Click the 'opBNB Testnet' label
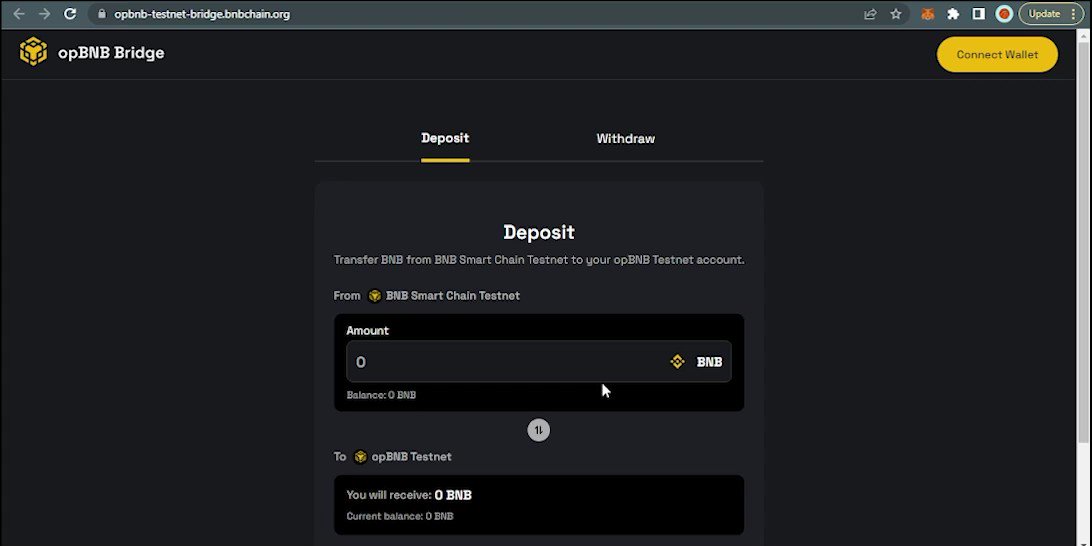Viewport: 1092px width, 546px height. 411,457
